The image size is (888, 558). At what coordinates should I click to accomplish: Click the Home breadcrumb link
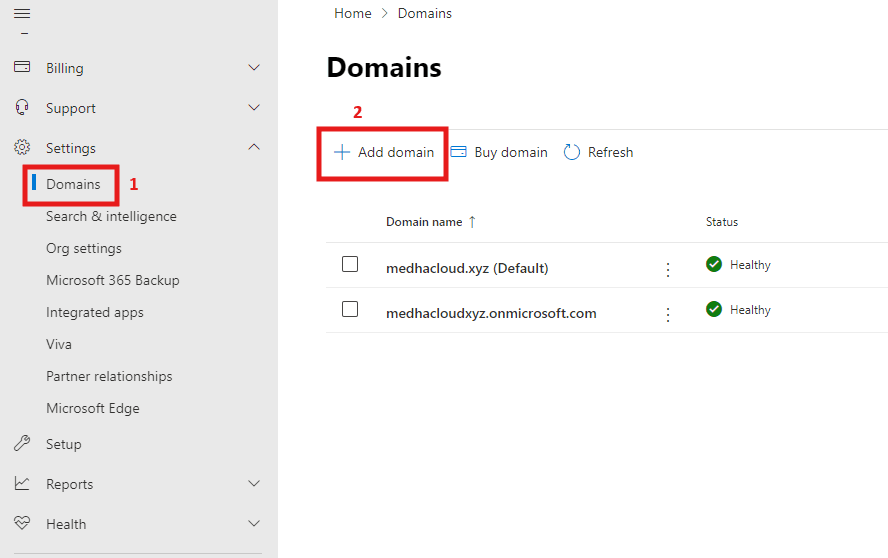(353, 14)
